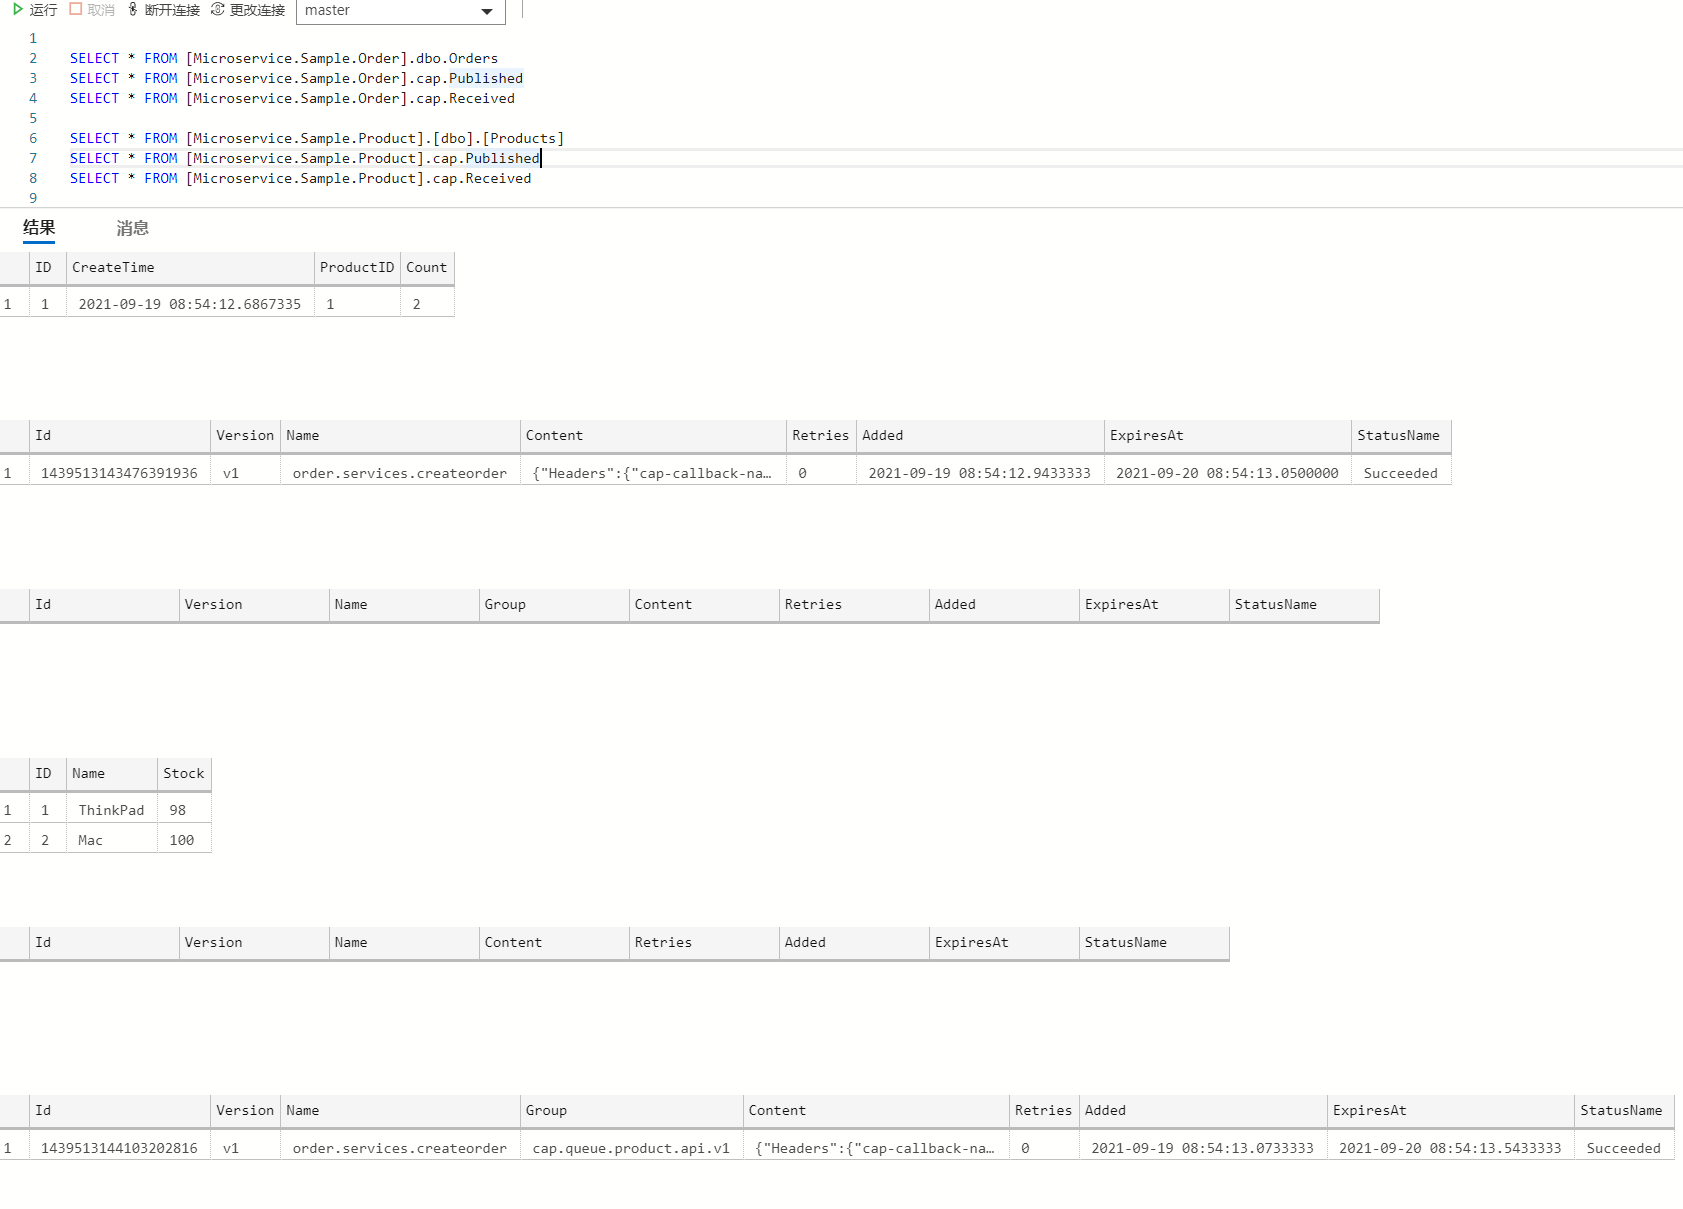The width and height of the screenshot is (1683, 1209).
Task: Select the ThinkPad cell in Products results
Action: coord(111,810)
